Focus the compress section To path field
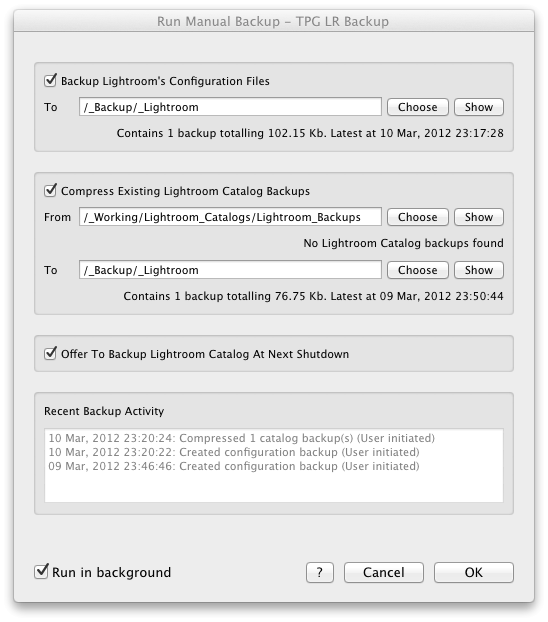548x622 pixels. point(230,270)
